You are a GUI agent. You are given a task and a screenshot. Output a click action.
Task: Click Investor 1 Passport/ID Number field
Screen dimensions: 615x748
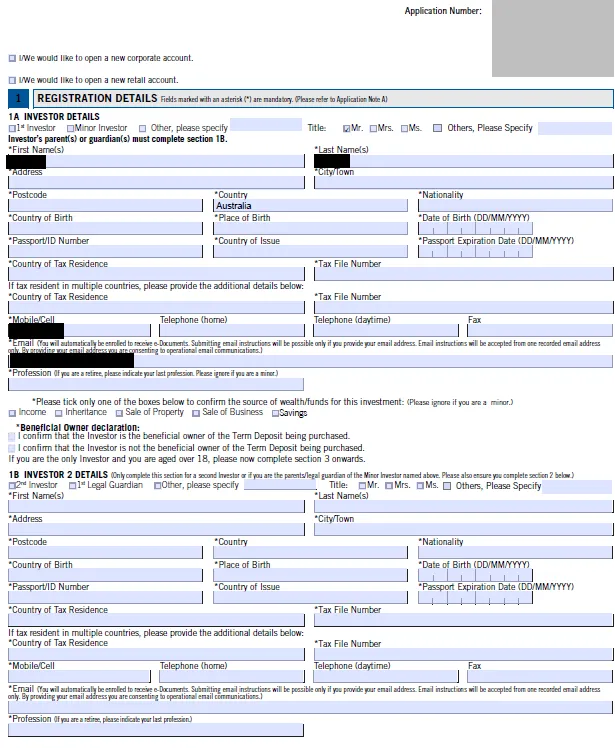tap(106, 252)
